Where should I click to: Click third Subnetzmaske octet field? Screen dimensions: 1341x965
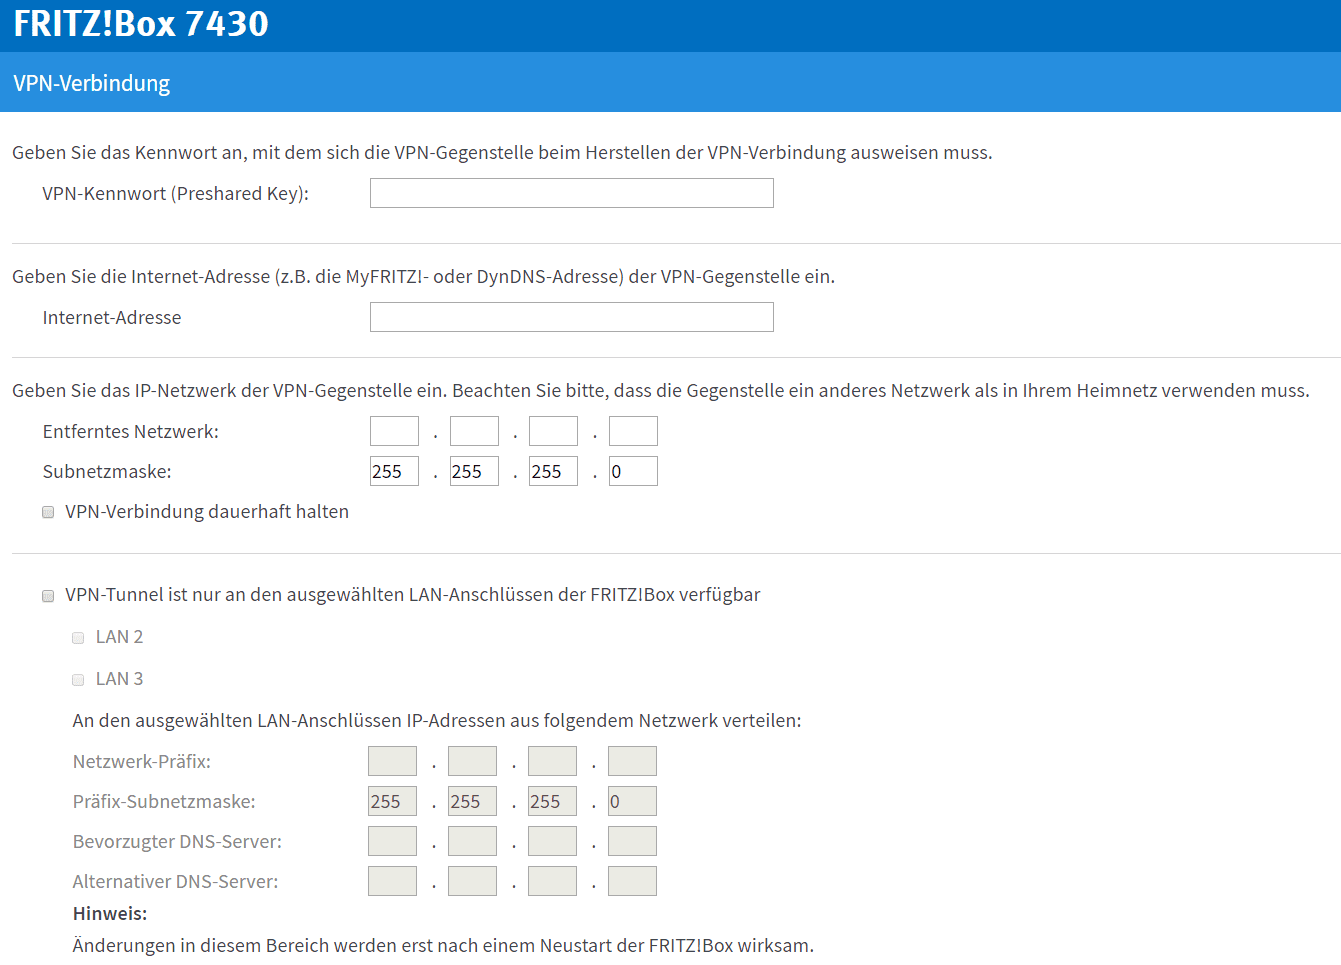tap(554, 471)
